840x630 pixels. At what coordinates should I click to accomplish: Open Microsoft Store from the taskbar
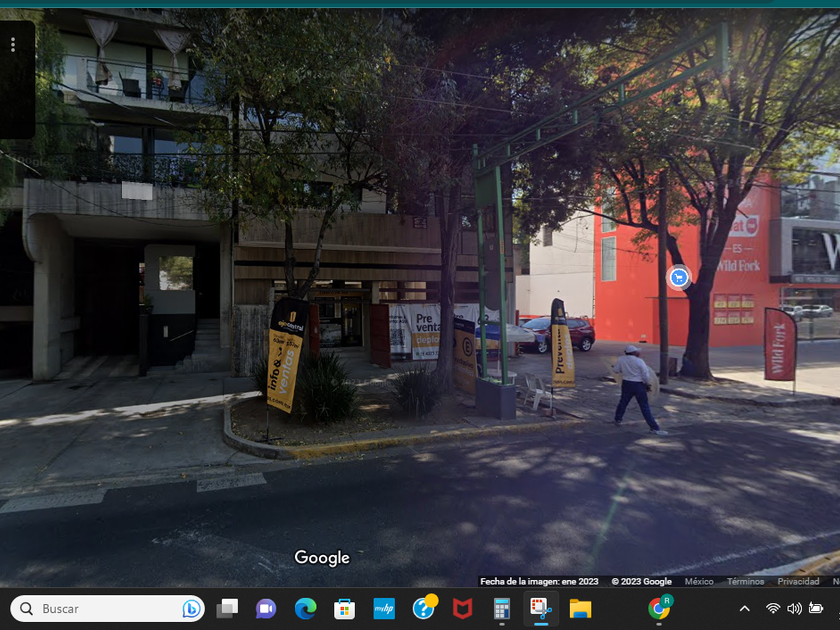pyautogui.click(x=345, y=608)
